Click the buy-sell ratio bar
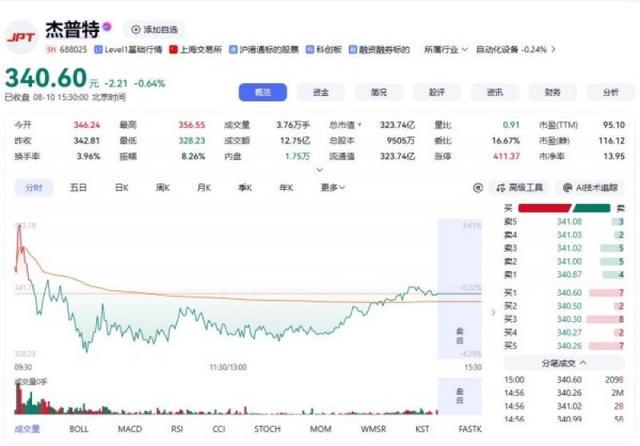Image resolution: width=640 pixels, height=446 pixels. tap(564, 209)
